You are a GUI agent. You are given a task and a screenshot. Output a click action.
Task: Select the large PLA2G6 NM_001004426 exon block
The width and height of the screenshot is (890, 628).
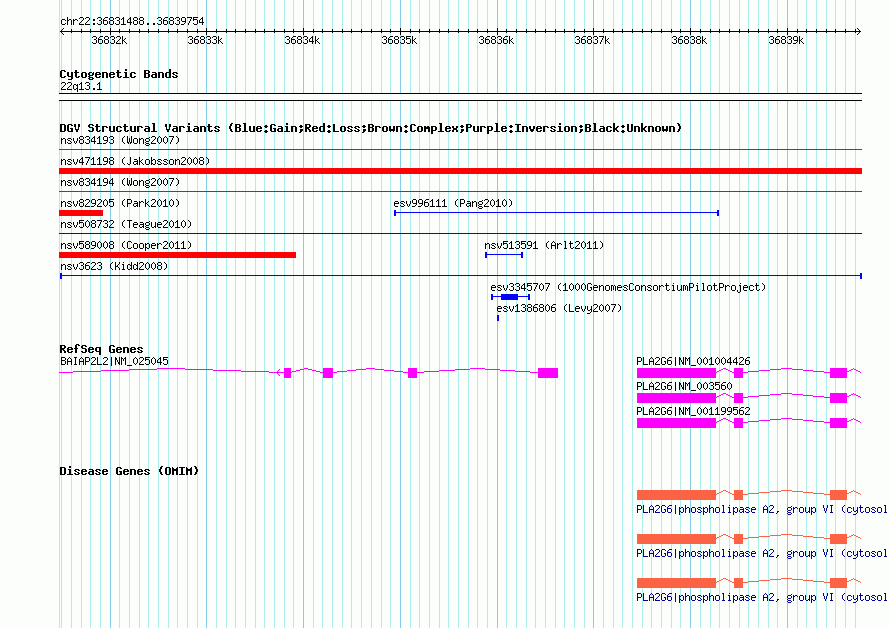(676, 373)
